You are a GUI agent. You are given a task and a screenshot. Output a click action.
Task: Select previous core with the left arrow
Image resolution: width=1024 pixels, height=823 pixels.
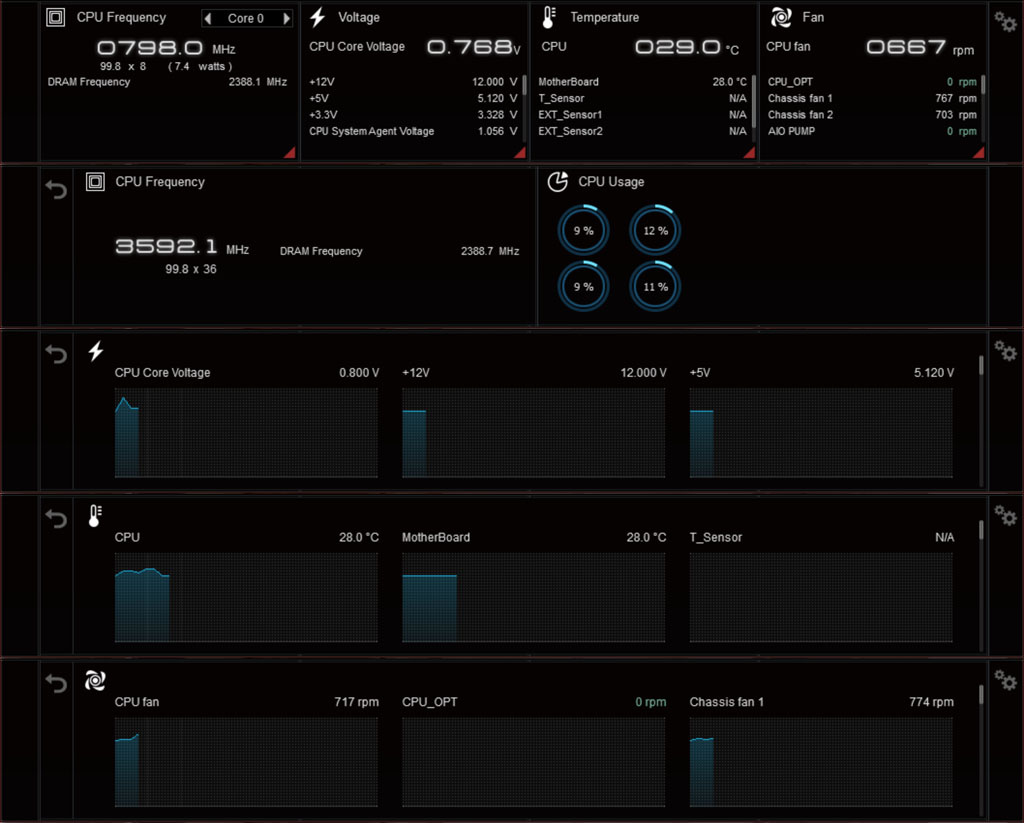[x=208, y=18]
